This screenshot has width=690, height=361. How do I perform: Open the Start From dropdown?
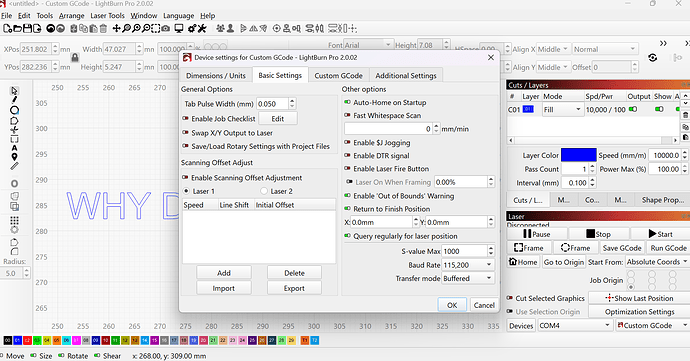(657, 262)
